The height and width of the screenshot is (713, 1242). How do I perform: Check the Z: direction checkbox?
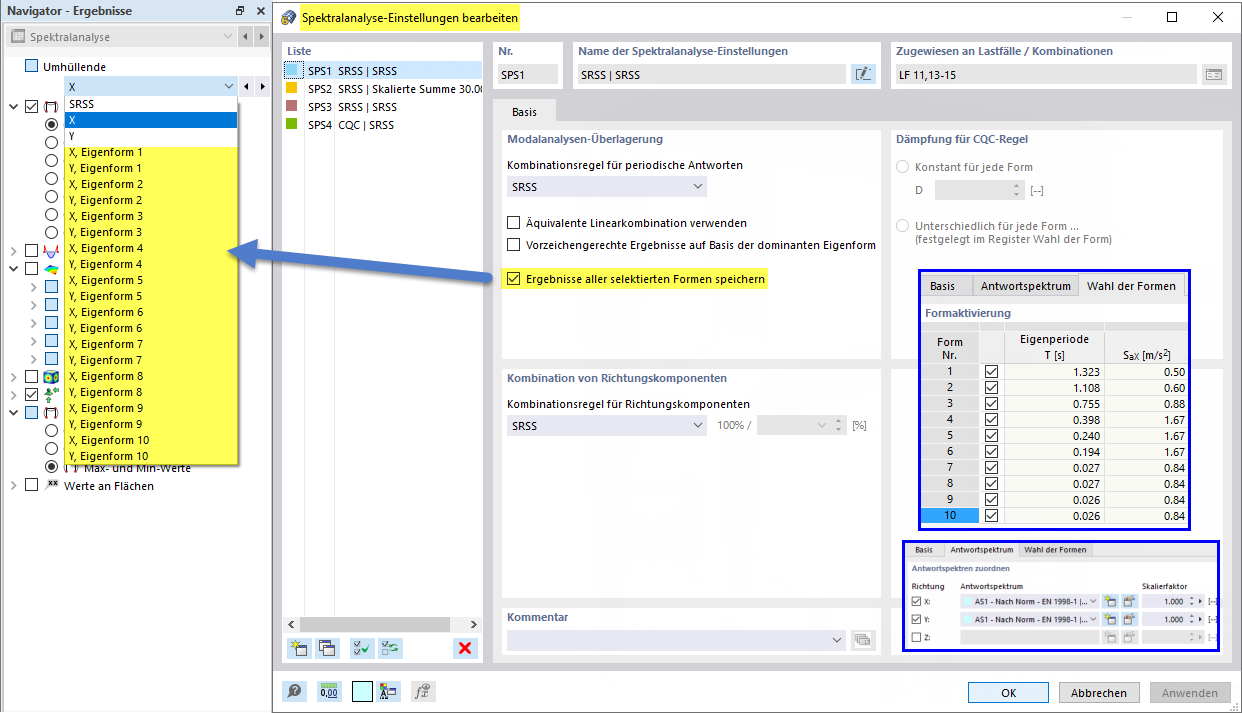(917, 636)
